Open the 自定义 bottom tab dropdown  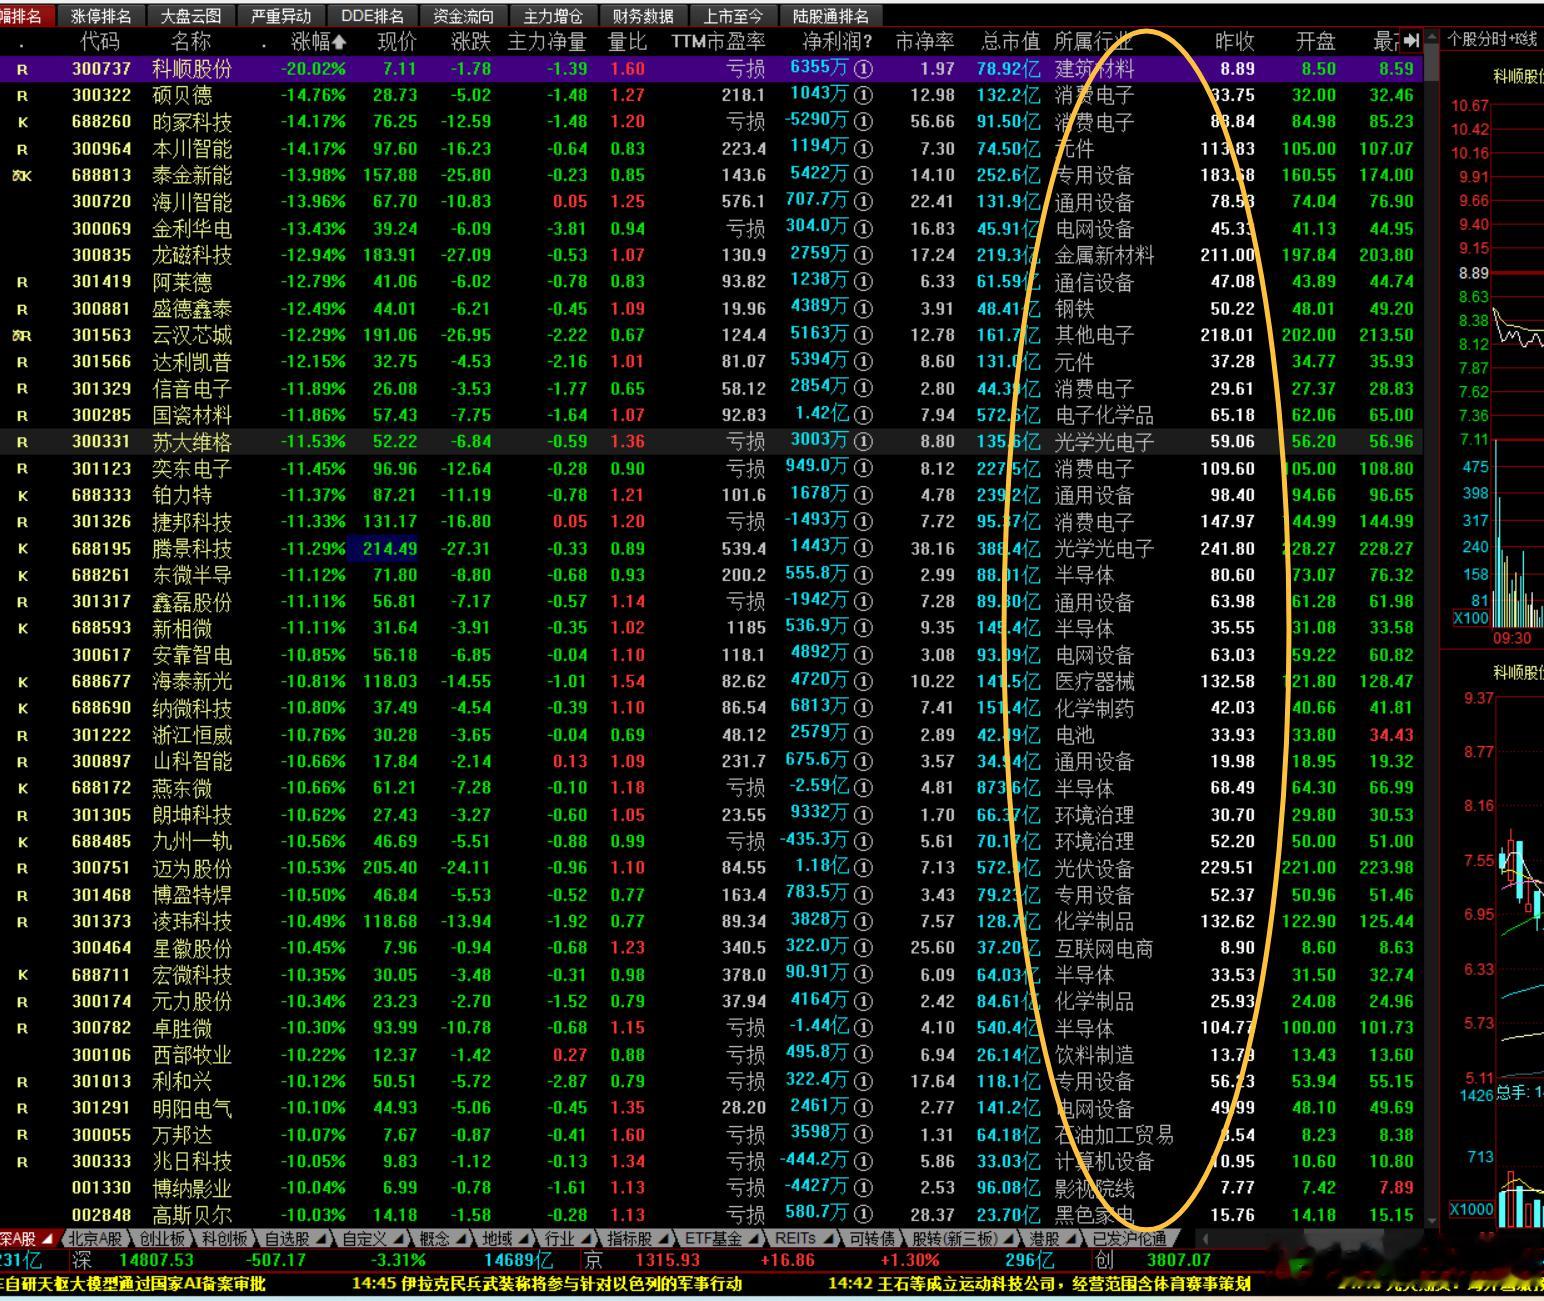pyautogui.click(x=398, y=1238)
